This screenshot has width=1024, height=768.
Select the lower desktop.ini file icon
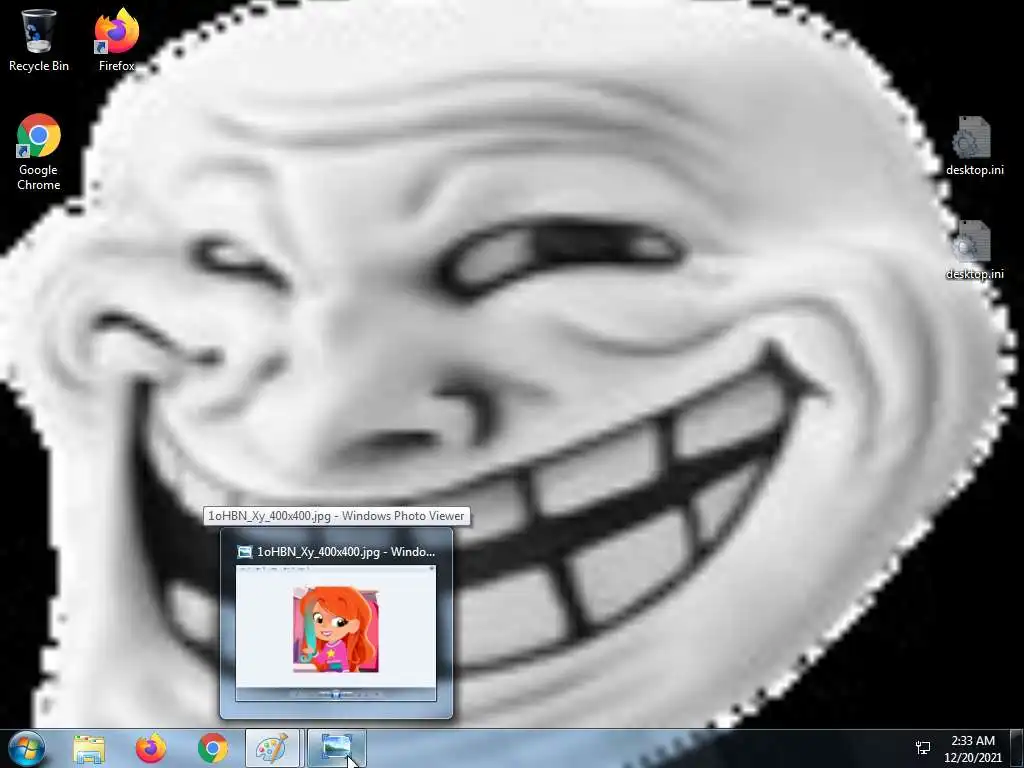click(974, 251)
